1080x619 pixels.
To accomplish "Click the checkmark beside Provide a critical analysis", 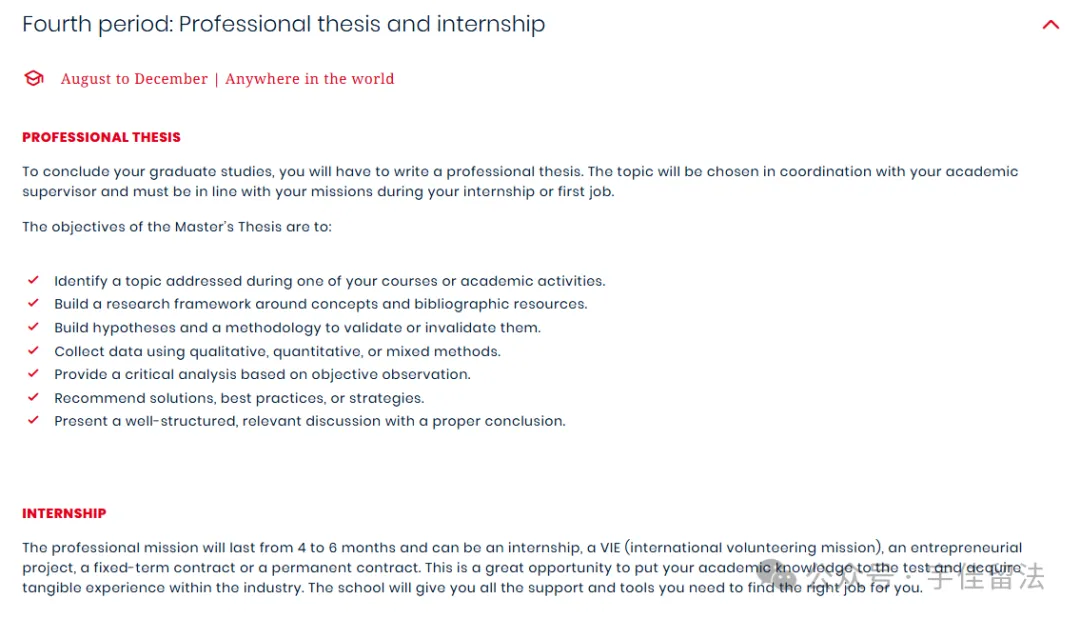I will pos(33,373).
